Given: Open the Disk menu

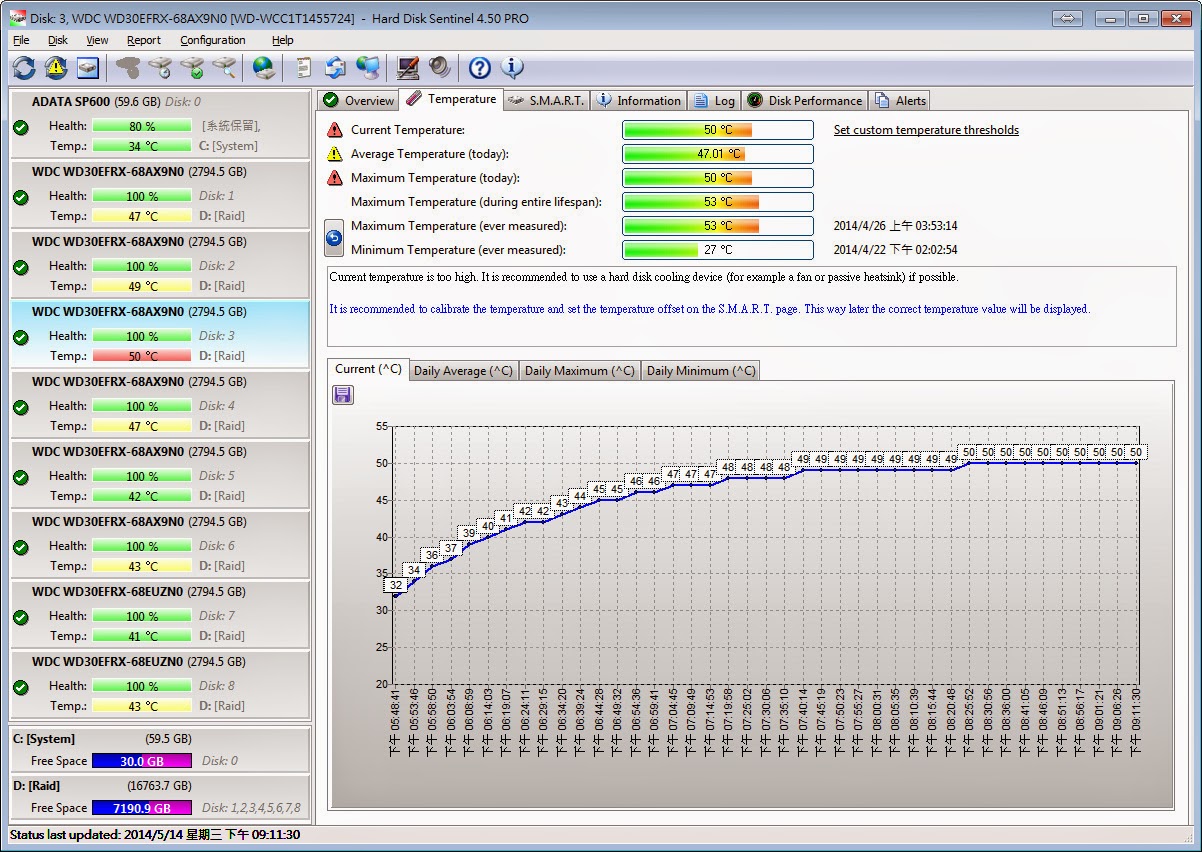Looking at the screenshot, I should coord(58,40).
